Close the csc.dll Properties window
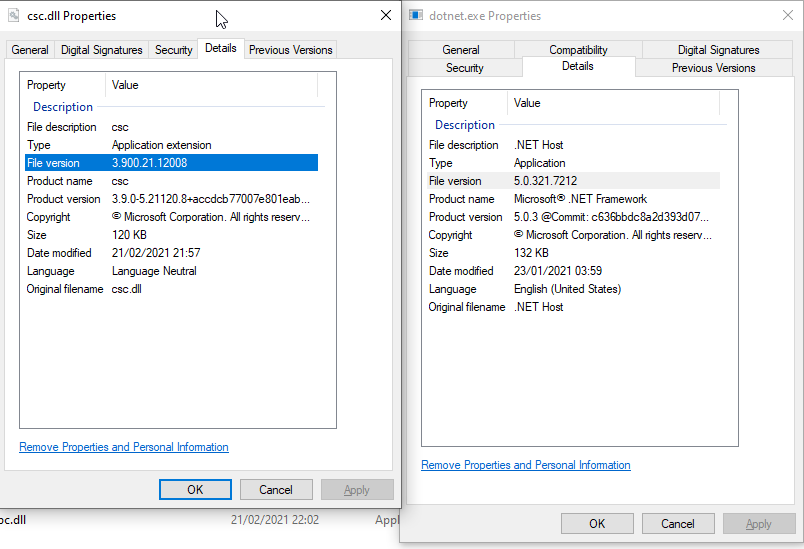The height and width of the screenshot is (549, 804). (x=386, y=15)
